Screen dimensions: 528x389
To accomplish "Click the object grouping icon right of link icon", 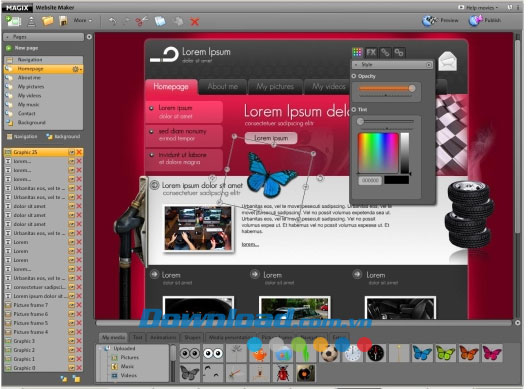I will (x=399, y=52).
